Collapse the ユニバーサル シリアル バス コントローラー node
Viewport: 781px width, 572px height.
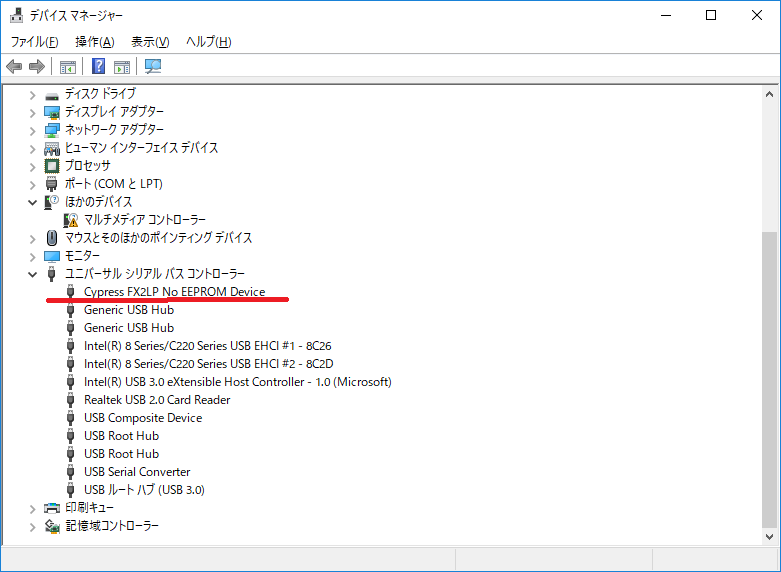point(32,274)
